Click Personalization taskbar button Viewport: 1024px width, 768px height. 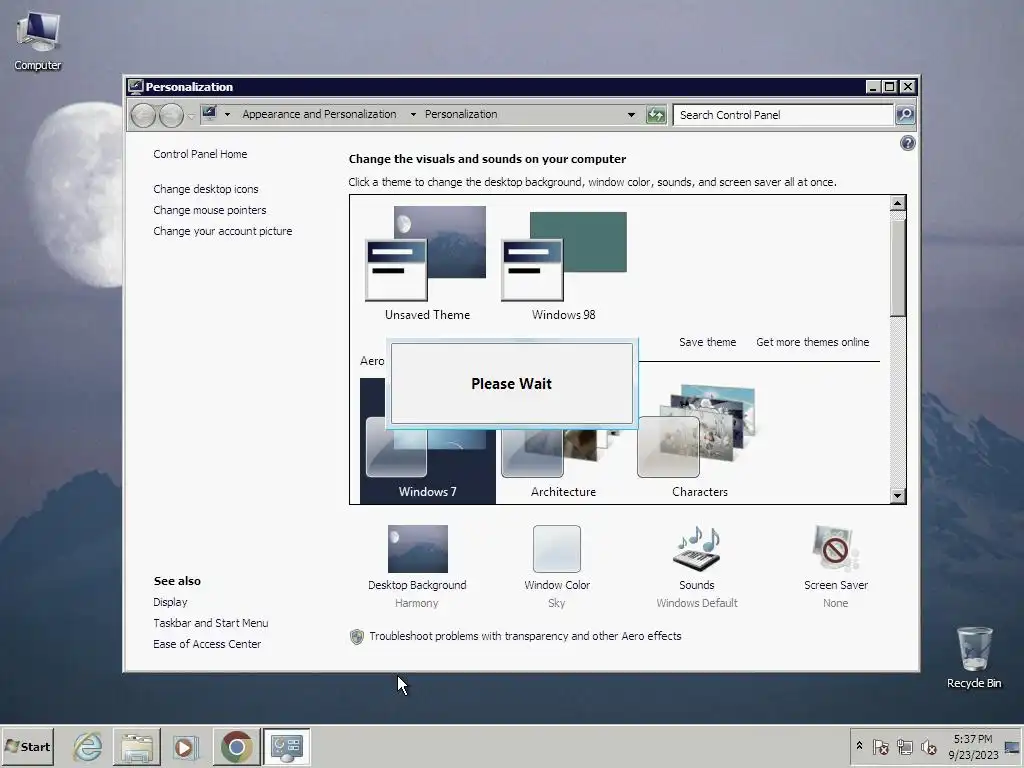pos(287,746)
